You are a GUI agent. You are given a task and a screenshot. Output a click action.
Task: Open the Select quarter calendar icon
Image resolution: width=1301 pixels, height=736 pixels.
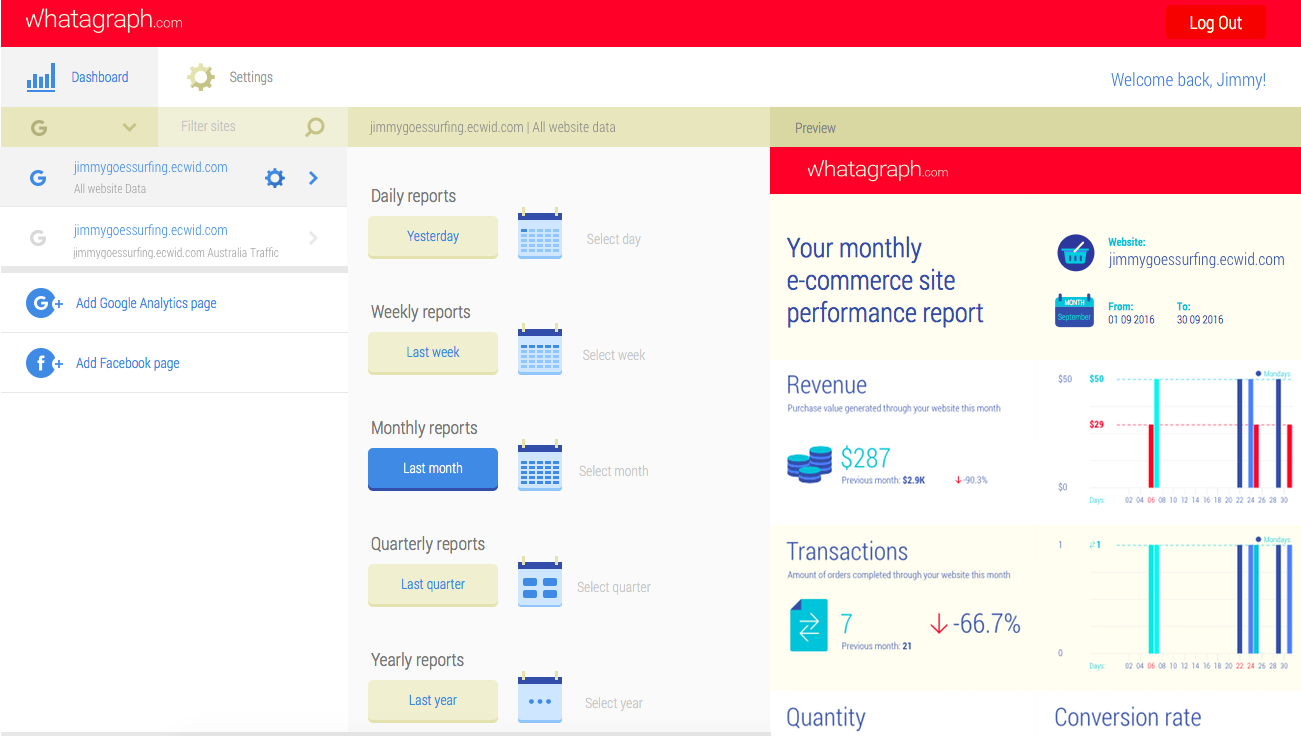tap(540, 583)
